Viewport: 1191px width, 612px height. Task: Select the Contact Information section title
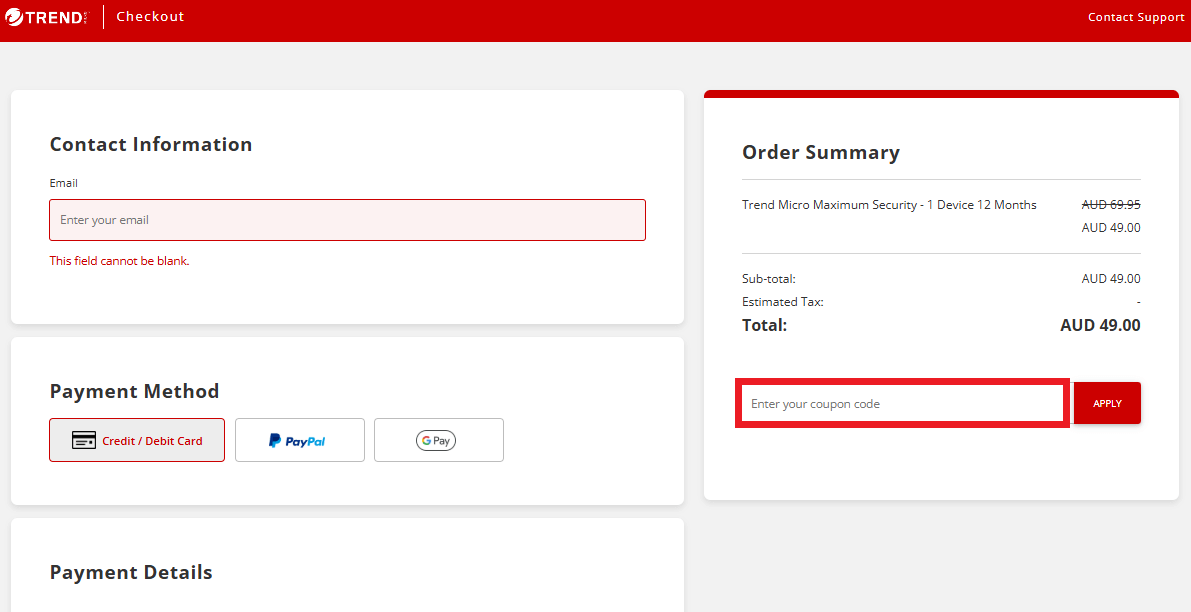[151, 144]
